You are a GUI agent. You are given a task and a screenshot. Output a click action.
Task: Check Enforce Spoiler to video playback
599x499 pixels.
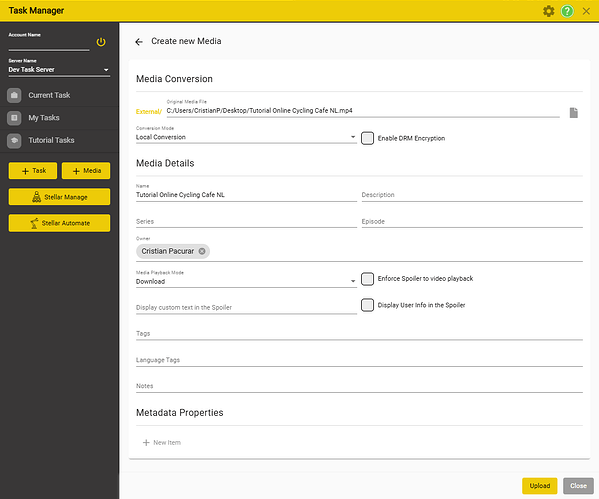[x=367, y=279]
